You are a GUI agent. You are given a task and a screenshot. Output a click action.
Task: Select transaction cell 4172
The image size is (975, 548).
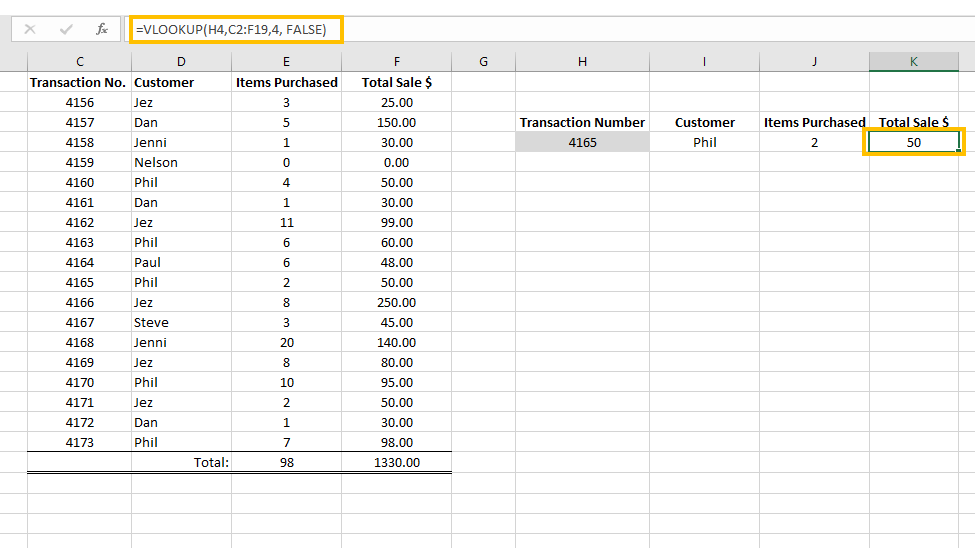point(80,422)
